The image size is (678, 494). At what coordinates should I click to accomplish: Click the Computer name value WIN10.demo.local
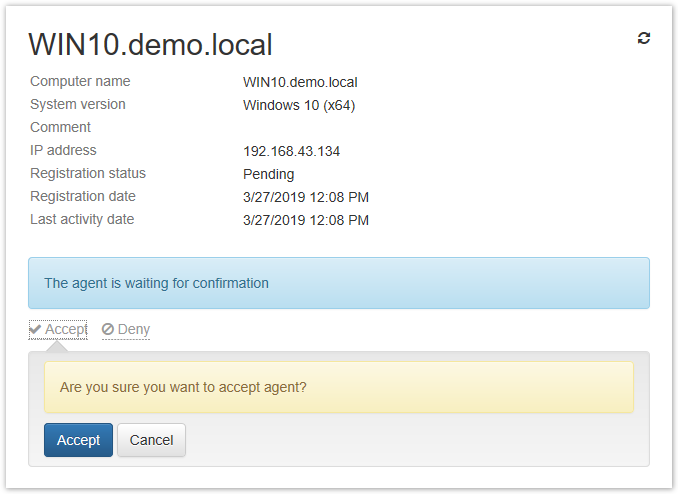(300, 82)
